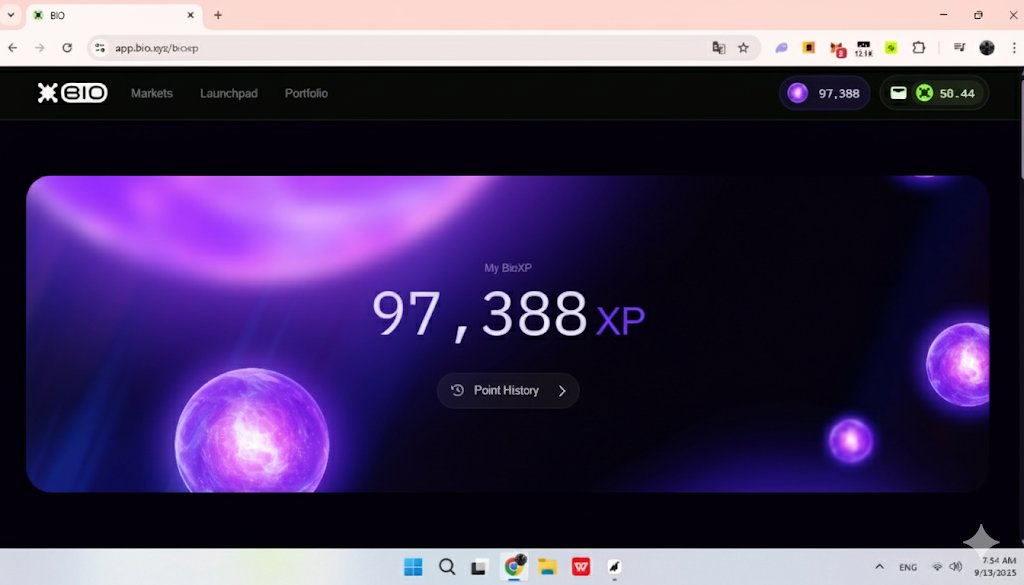Go back using browser back arrow

click(13, 48)
